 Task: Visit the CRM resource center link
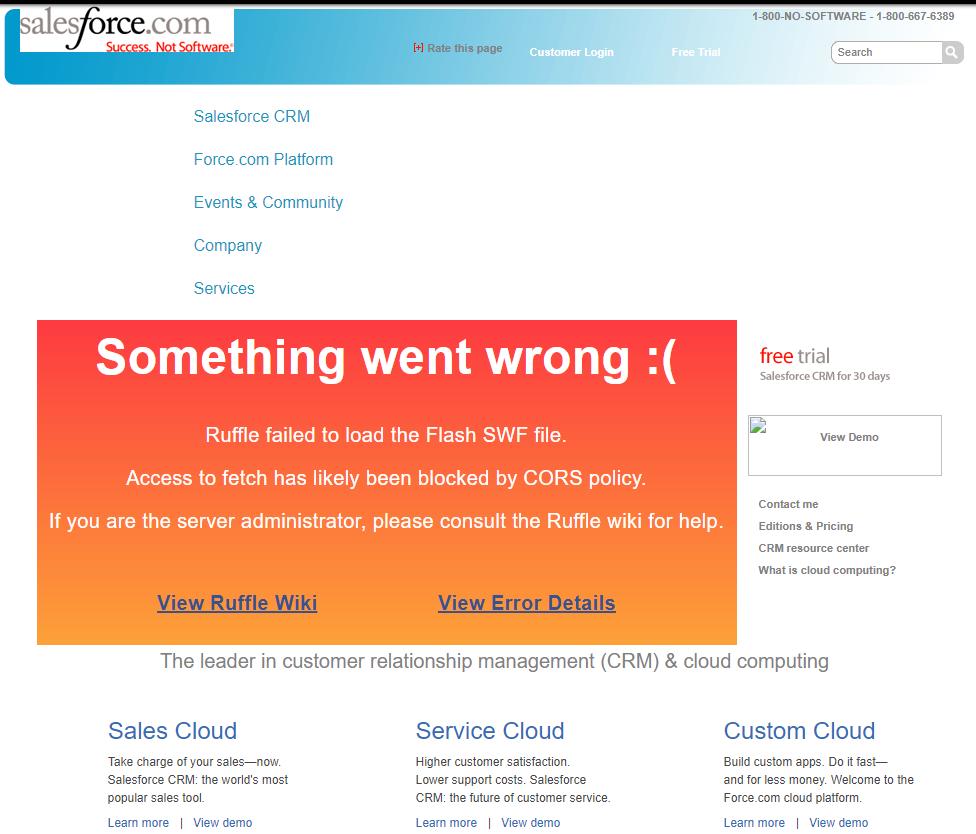813,548
